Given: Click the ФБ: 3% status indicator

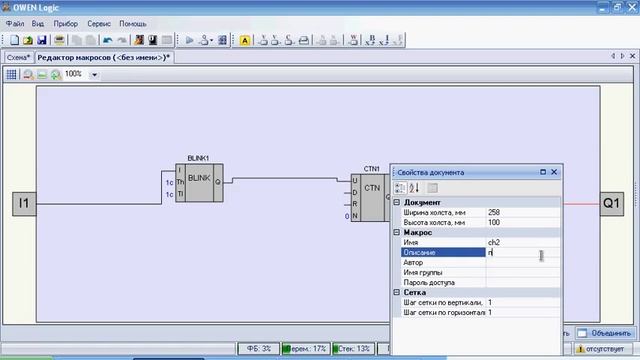Looking at the screenshot, I should click(x=259, y=349).
